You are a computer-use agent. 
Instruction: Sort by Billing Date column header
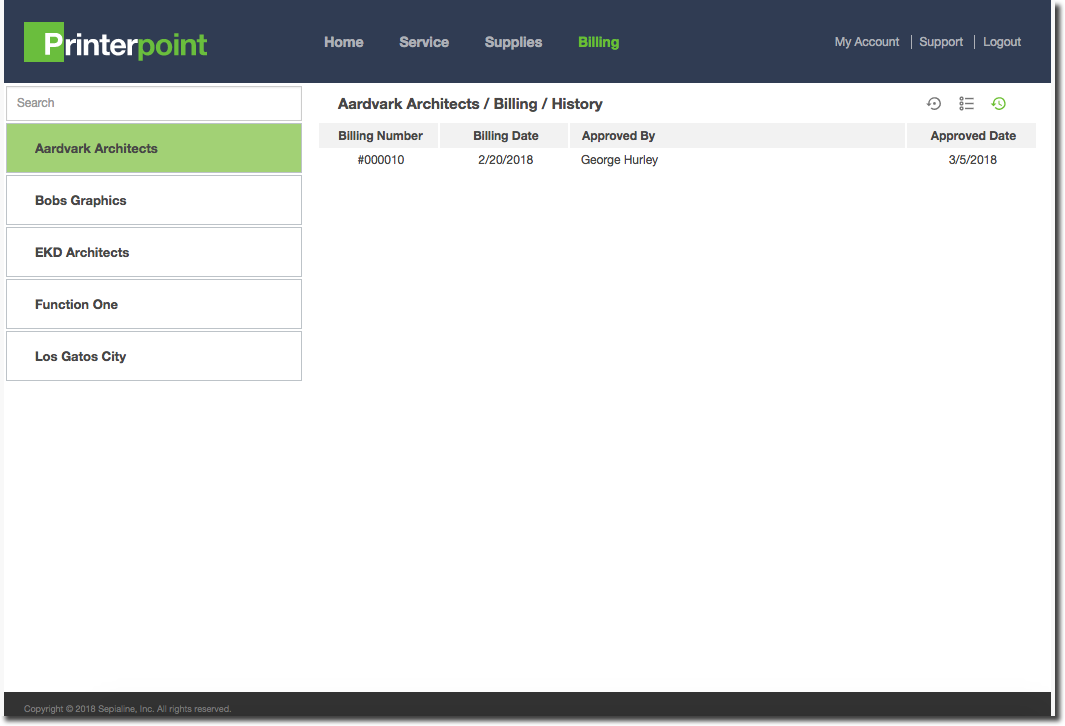pos(505,136)
